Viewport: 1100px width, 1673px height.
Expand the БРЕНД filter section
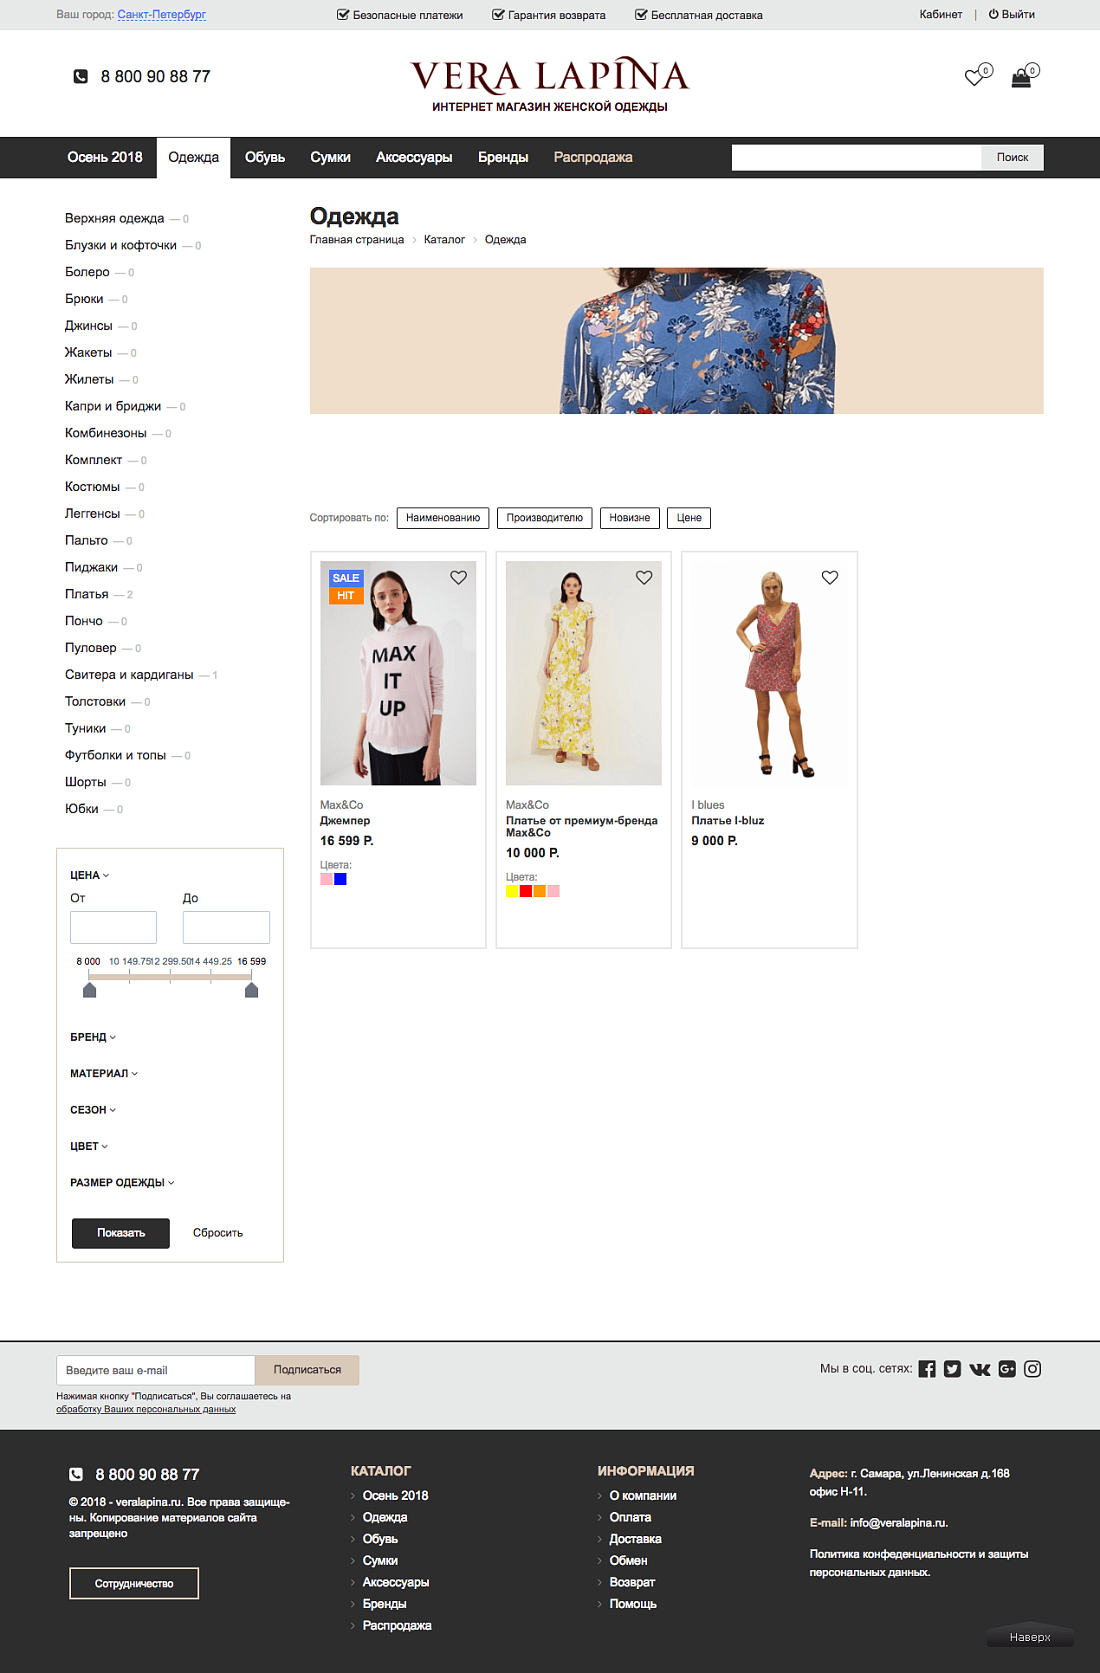pos(93,1037)
